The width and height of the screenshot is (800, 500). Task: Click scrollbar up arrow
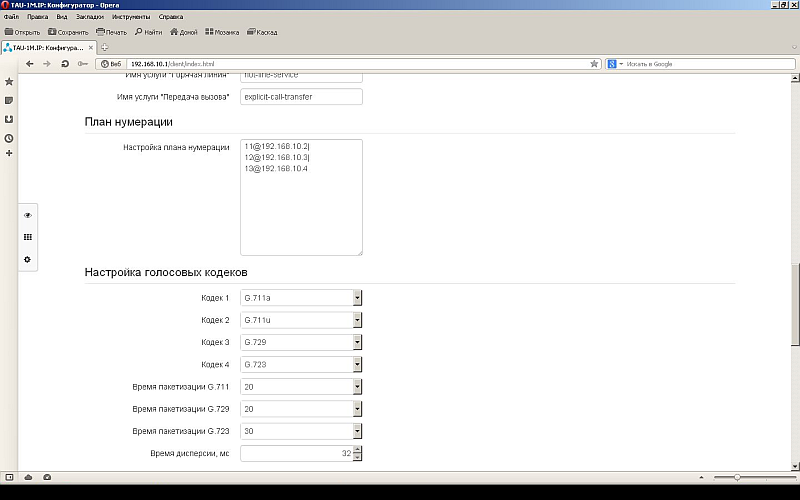click(795, 78)
